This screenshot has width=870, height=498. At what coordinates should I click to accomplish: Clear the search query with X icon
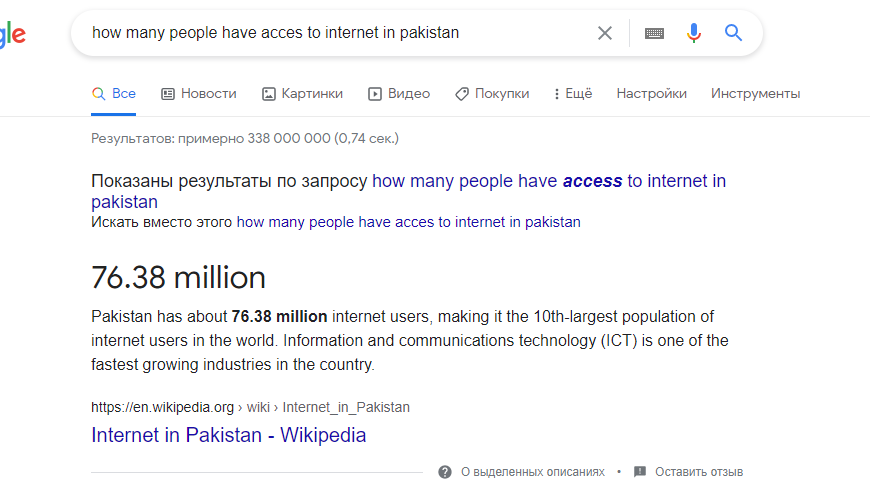click(605, 33)
